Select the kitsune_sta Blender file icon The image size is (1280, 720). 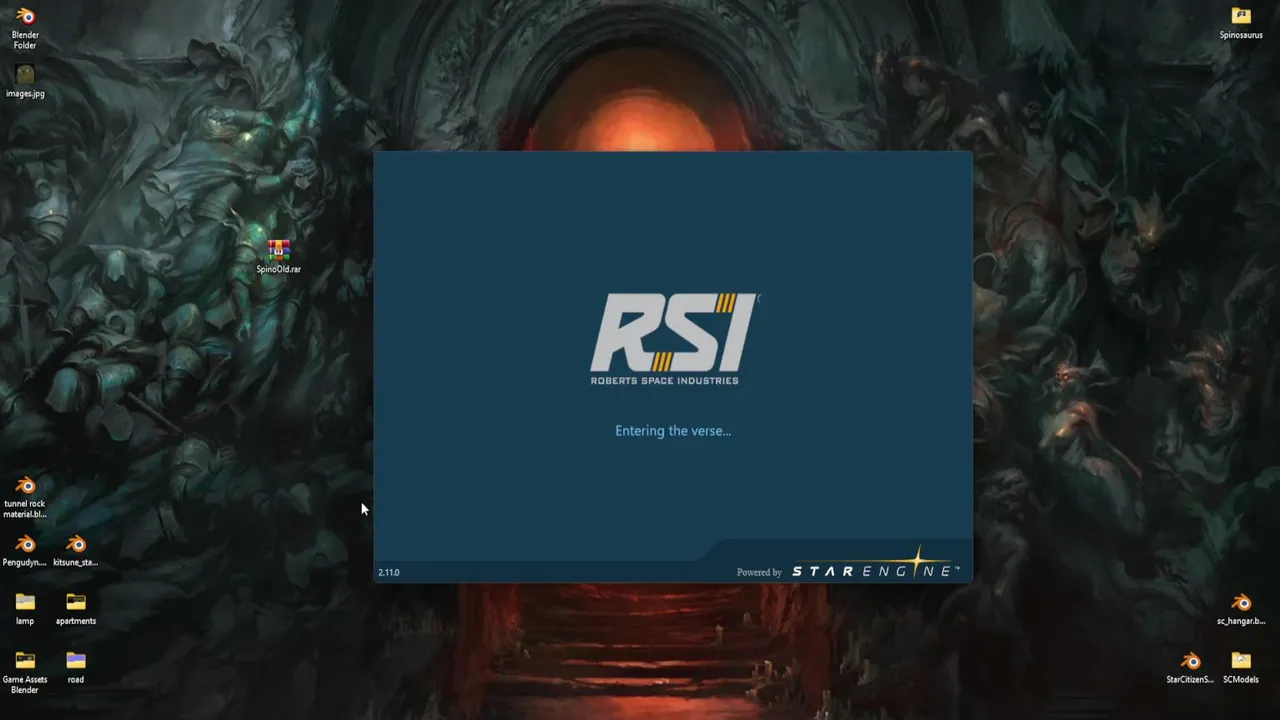76,550
